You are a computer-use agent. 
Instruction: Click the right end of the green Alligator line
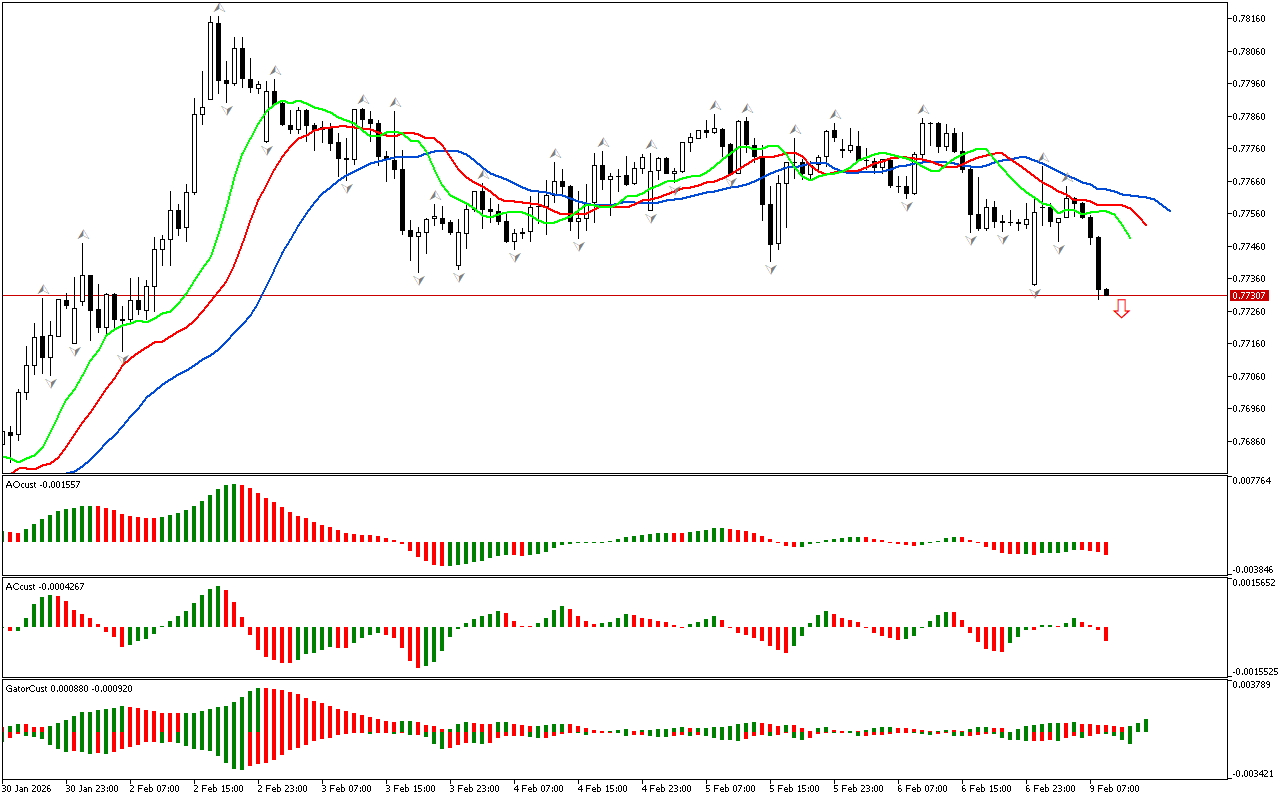(x=1129, y=237)
